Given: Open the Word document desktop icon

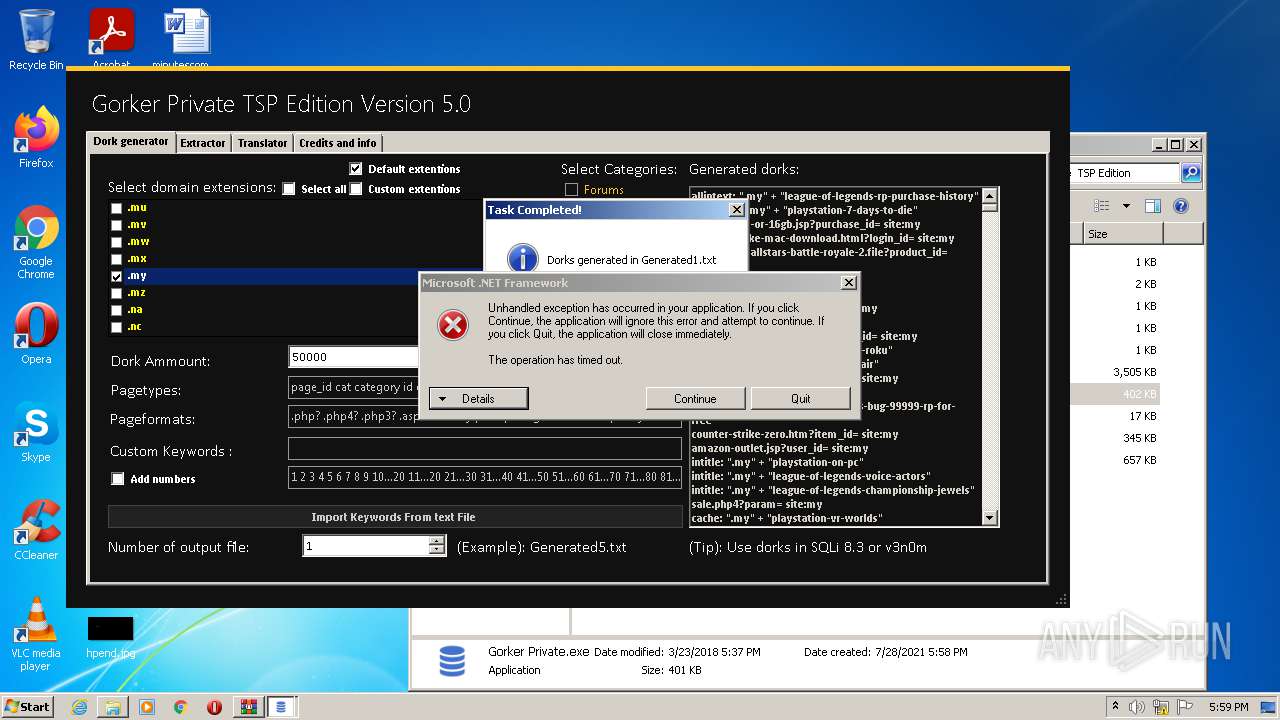Looking at the screenshot, I should 186,39.
